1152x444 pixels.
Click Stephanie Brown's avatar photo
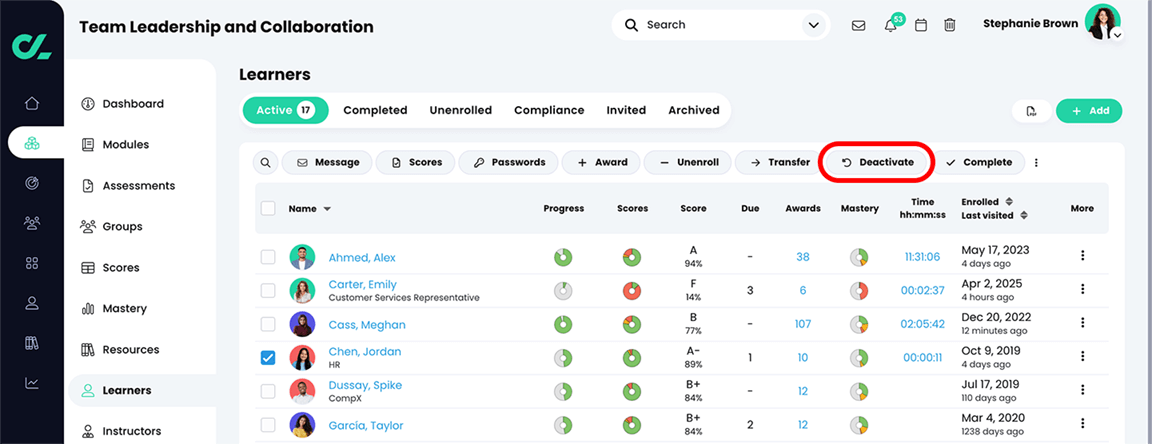coord(1102,22)
